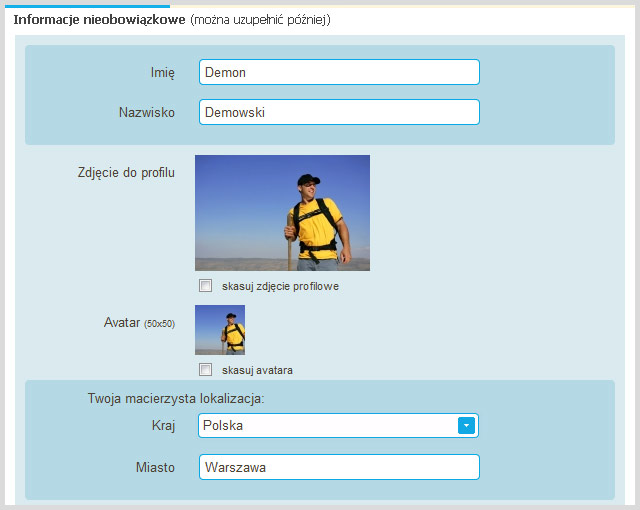This screenshot has width=640, height=510.
Task: Click the 'Nazwisko' field label
Action: coord(146,113)
